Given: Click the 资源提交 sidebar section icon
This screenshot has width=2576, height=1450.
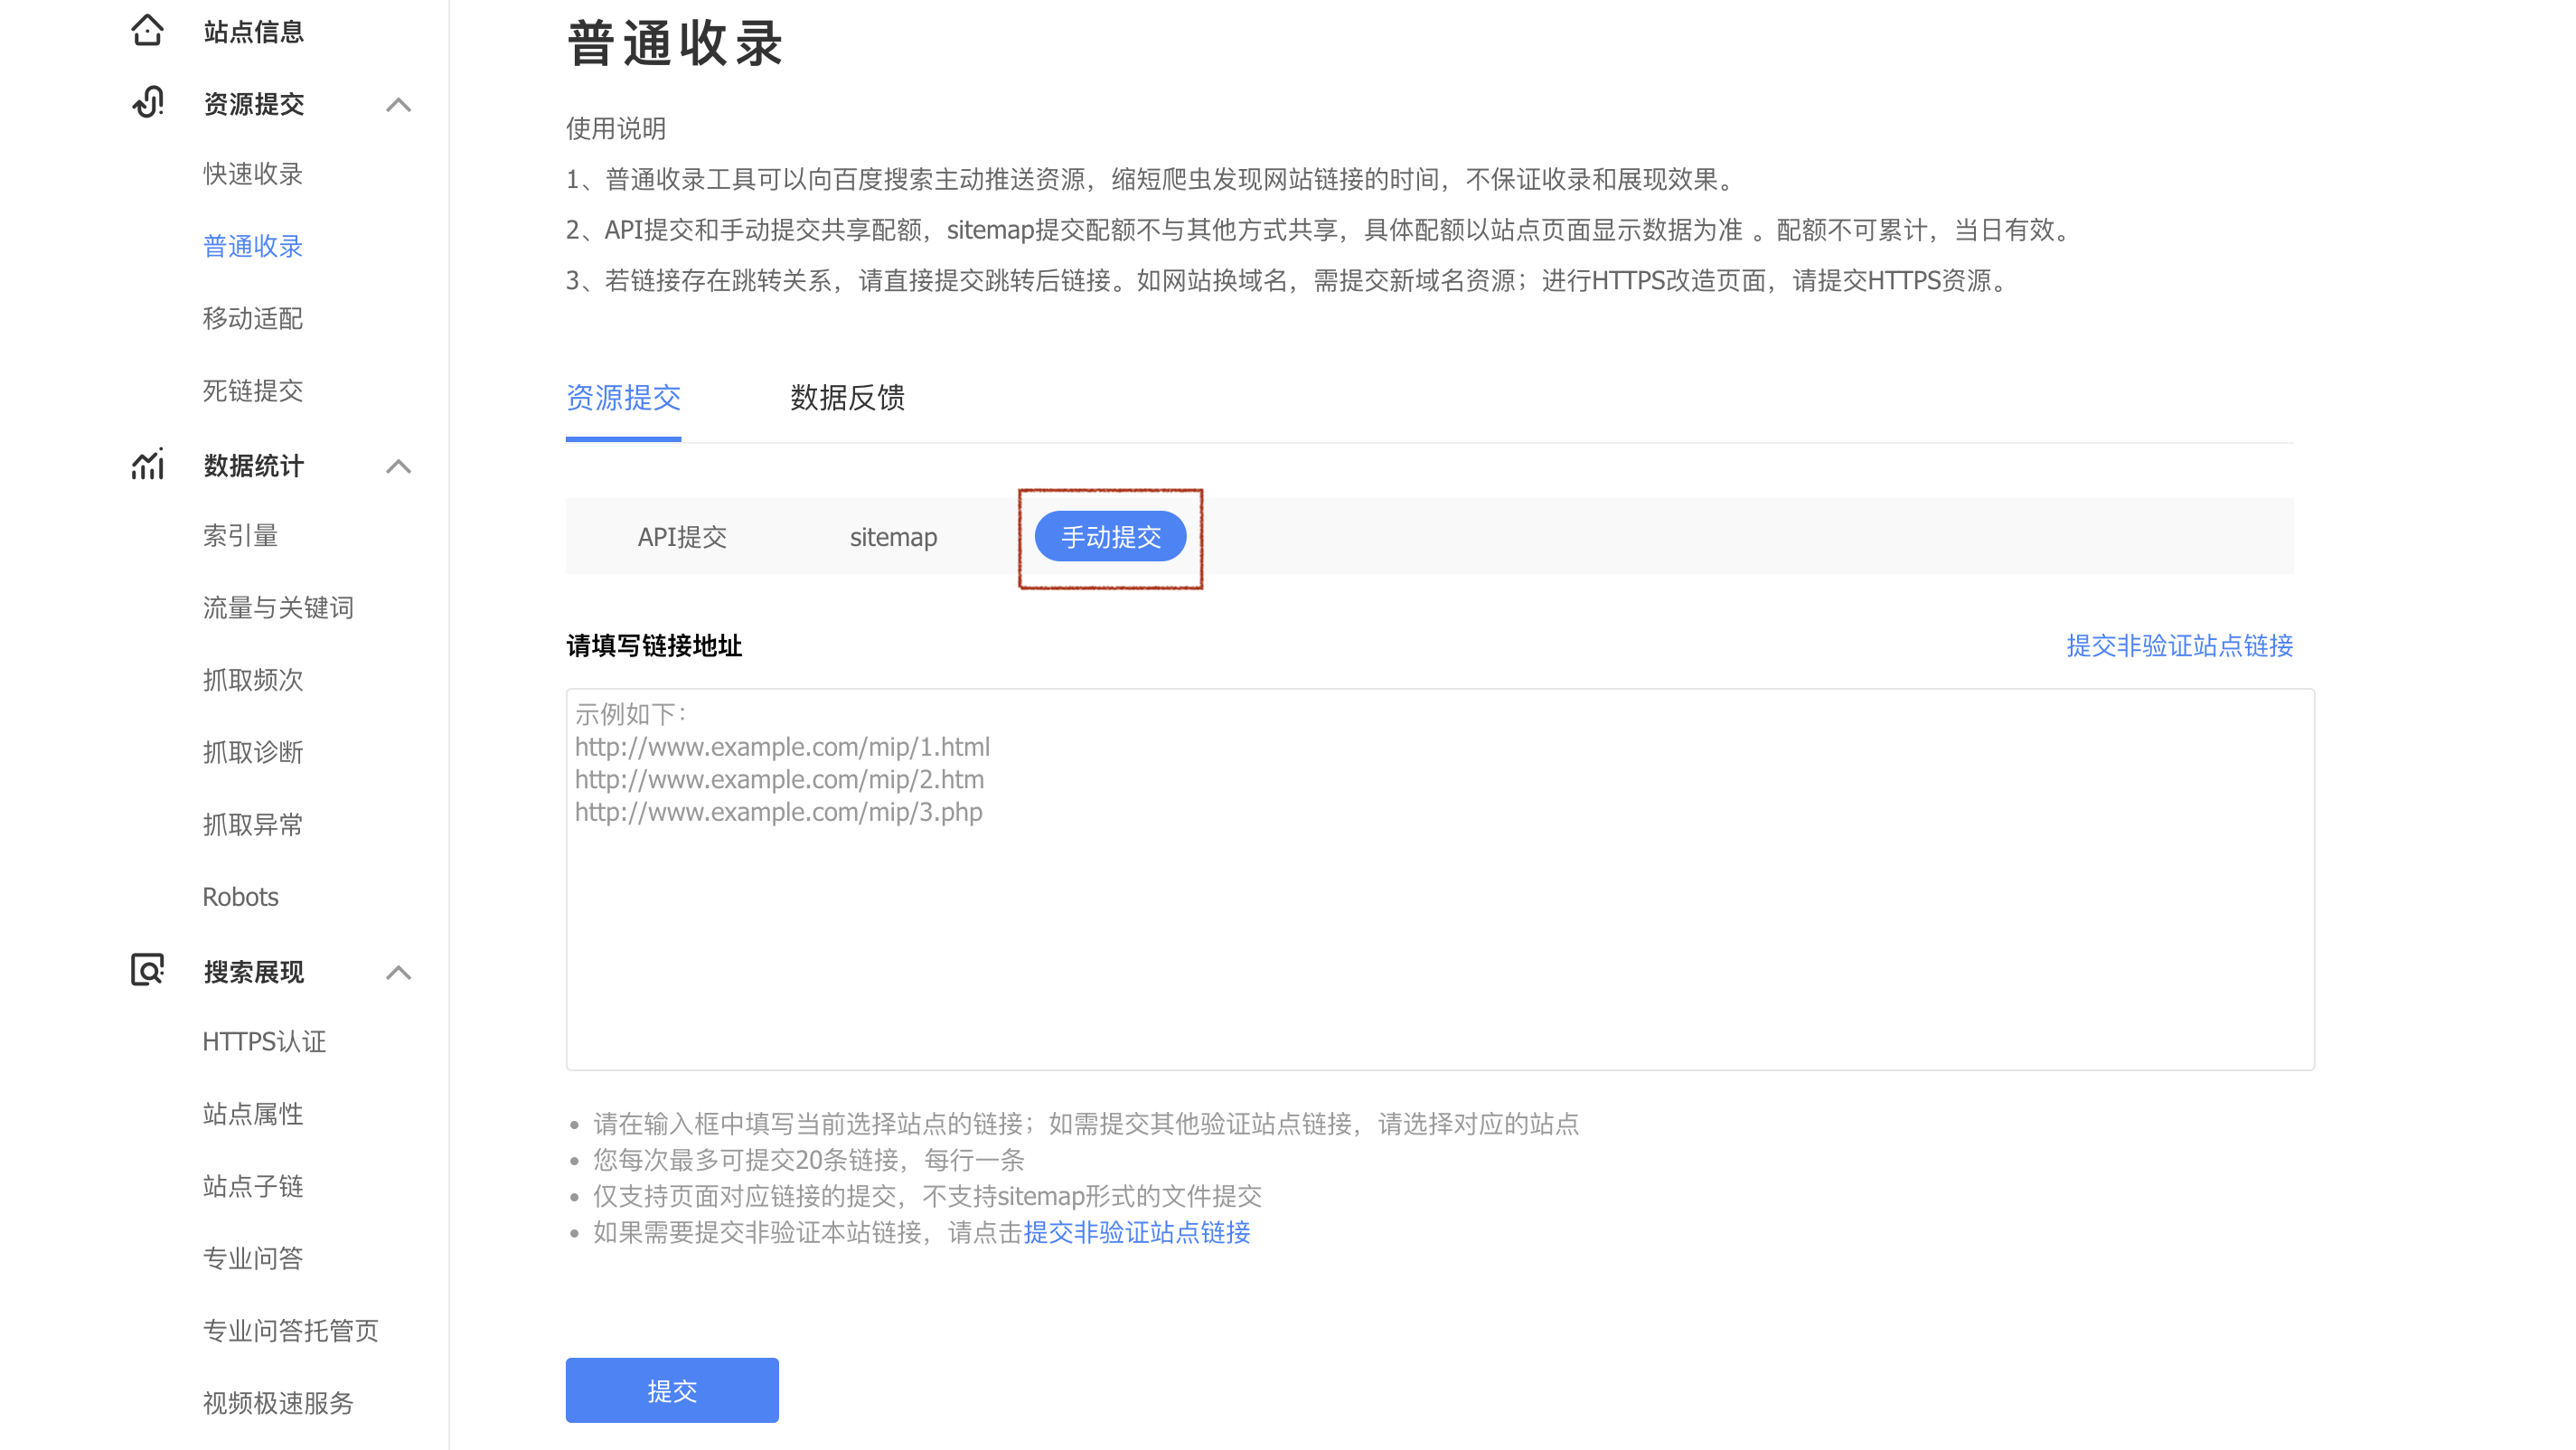Looking at the screenshot, I should click(x=147, y=103).
